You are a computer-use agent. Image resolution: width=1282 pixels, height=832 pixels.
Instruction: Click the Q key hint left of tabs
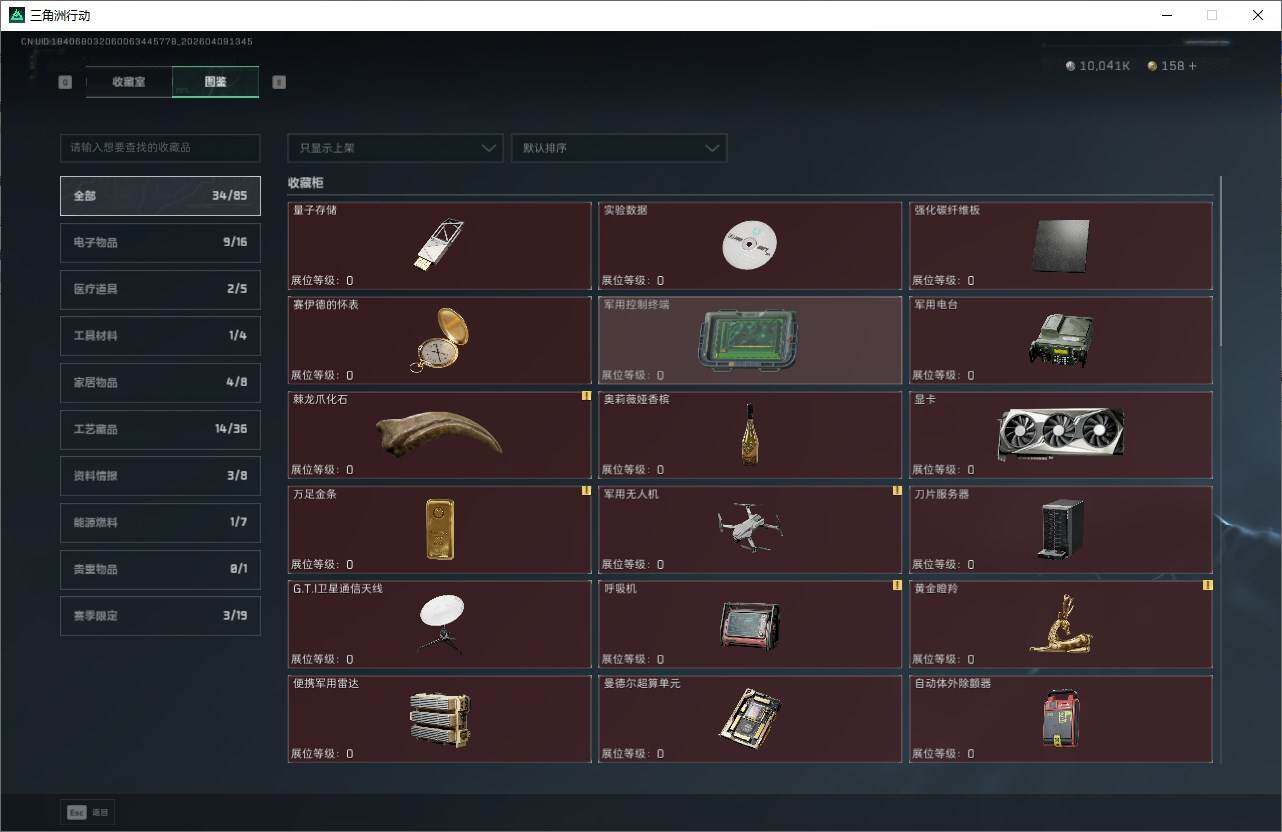click(x=66, y=83)
